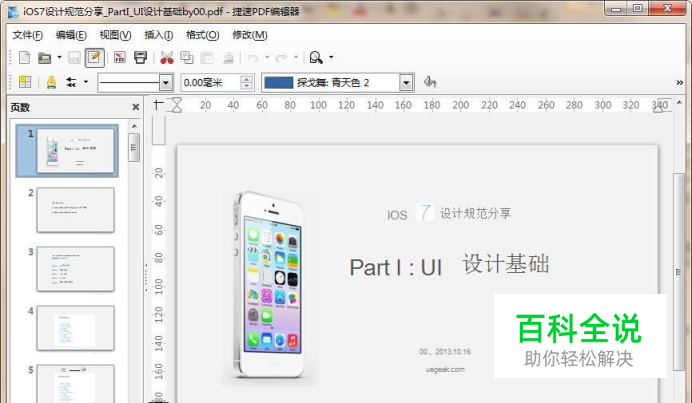Click the '00，2013.10.16' date text
This screenshot has width=692, height=403.
pyautogui.click(x=445, y=352)
